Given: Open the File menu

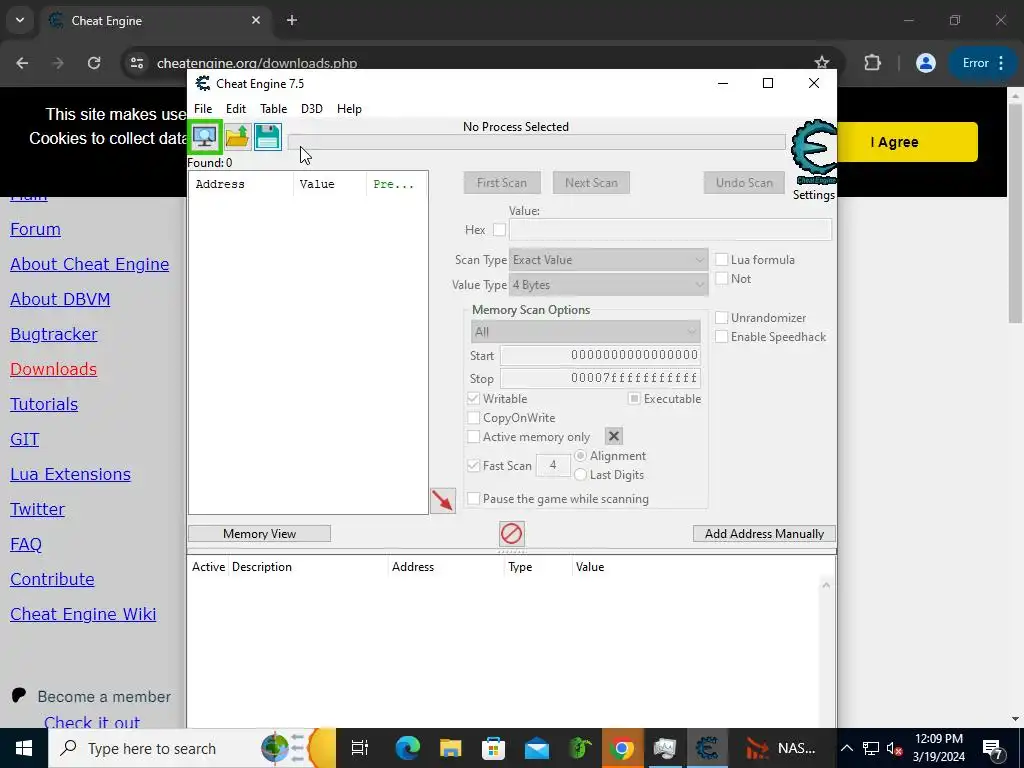Looking at the screenshot, I should click(203, 108).
